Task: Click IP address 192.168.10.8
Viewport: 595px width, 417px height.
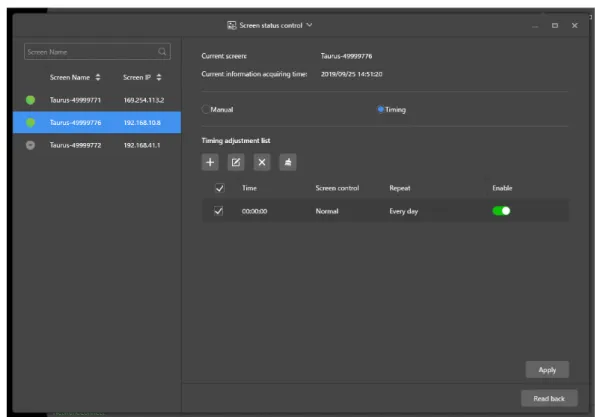Action: (142, 123)
